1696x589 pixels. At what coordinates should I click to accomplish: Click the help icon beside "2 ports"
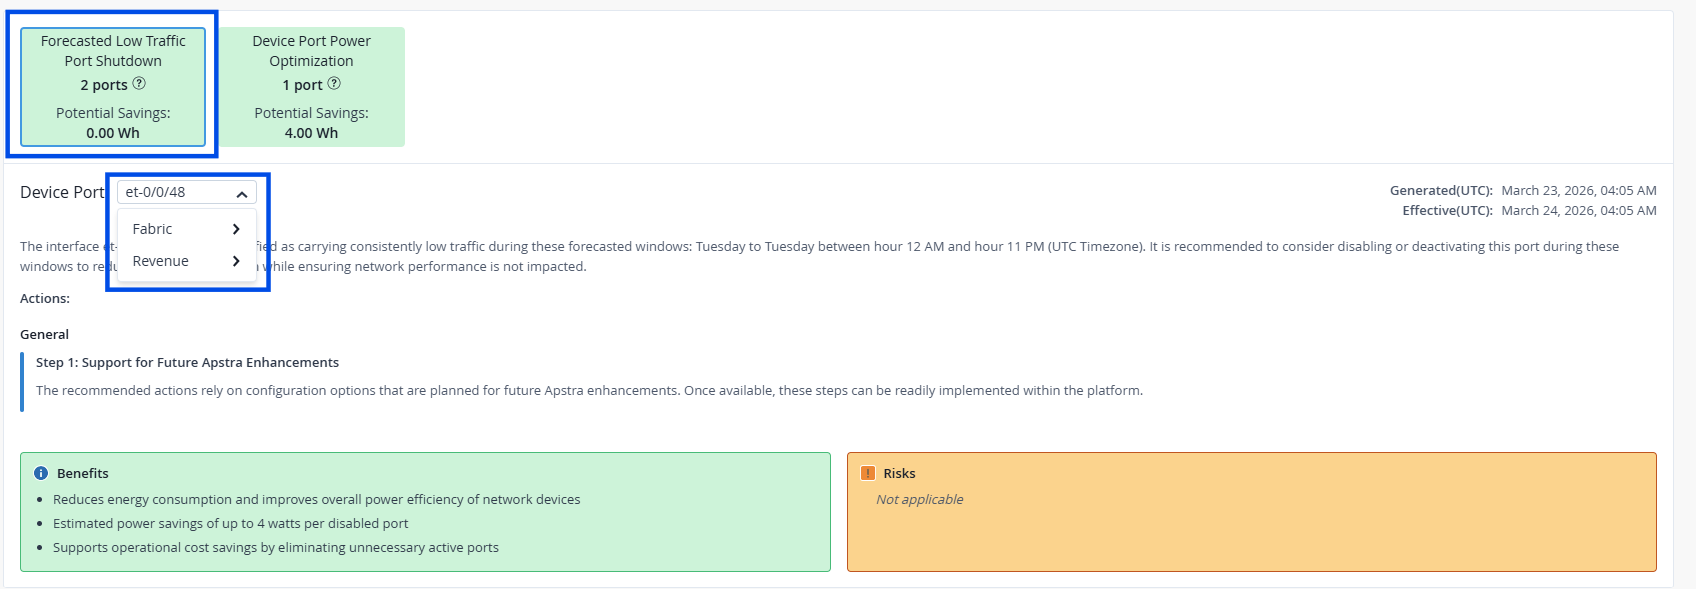point(139,84)
